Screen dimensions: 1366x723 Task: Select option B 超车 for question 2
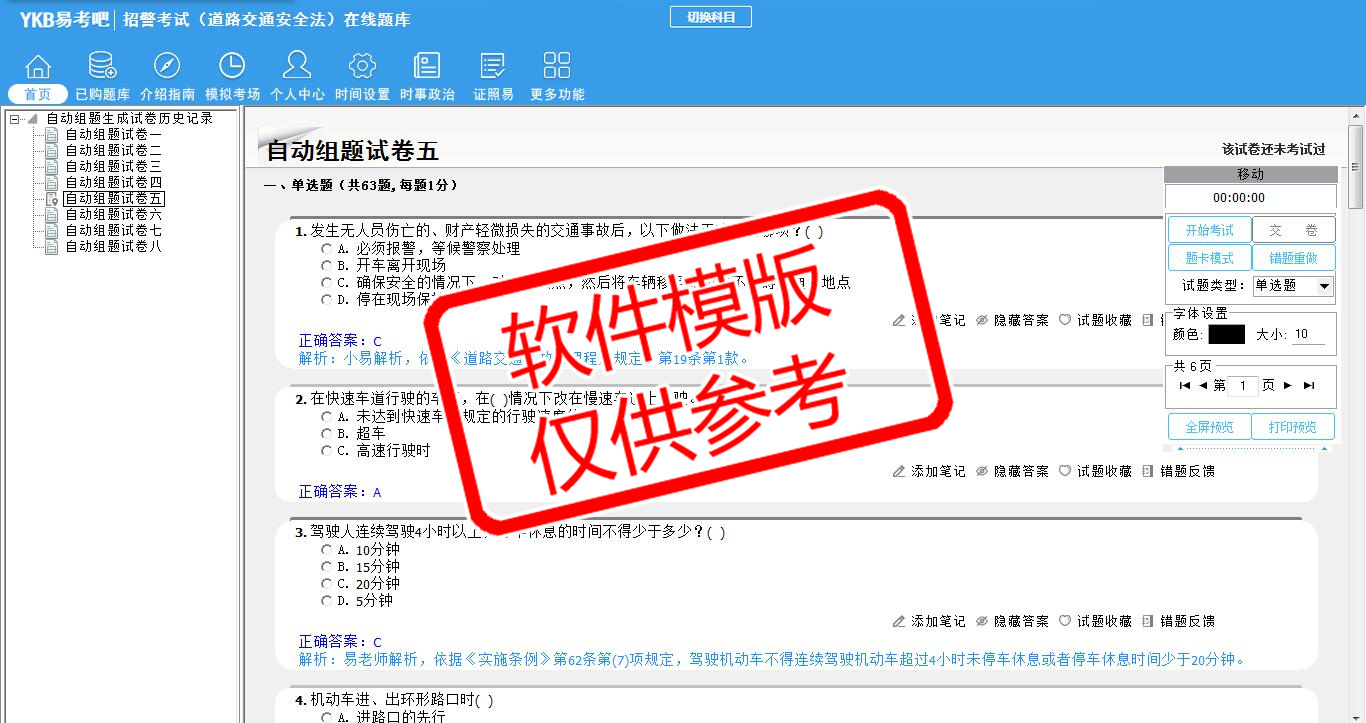326,434
